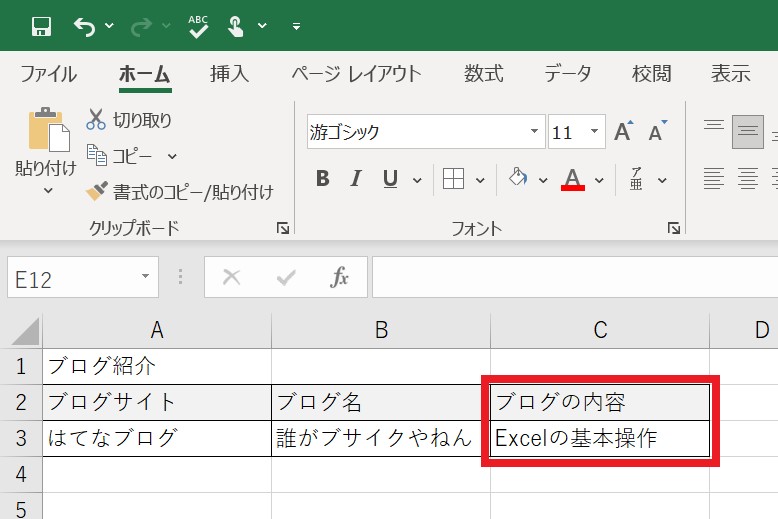Select cell containing 誰がブサイクやねん

pos(381,439)
